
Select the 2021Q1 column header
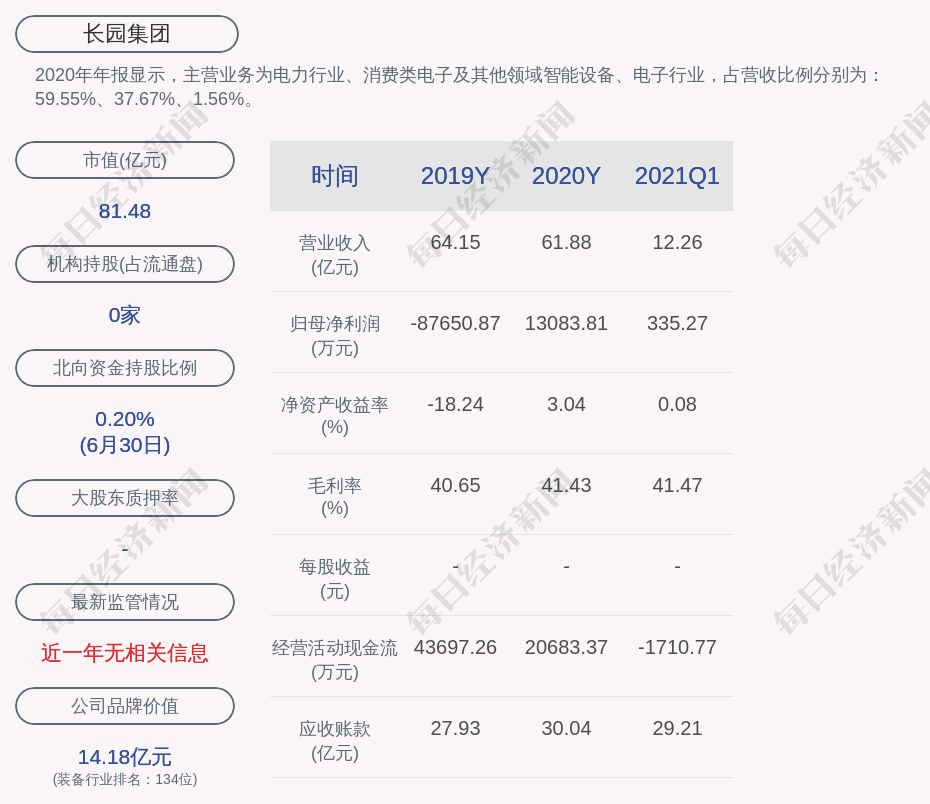[677, 176]
